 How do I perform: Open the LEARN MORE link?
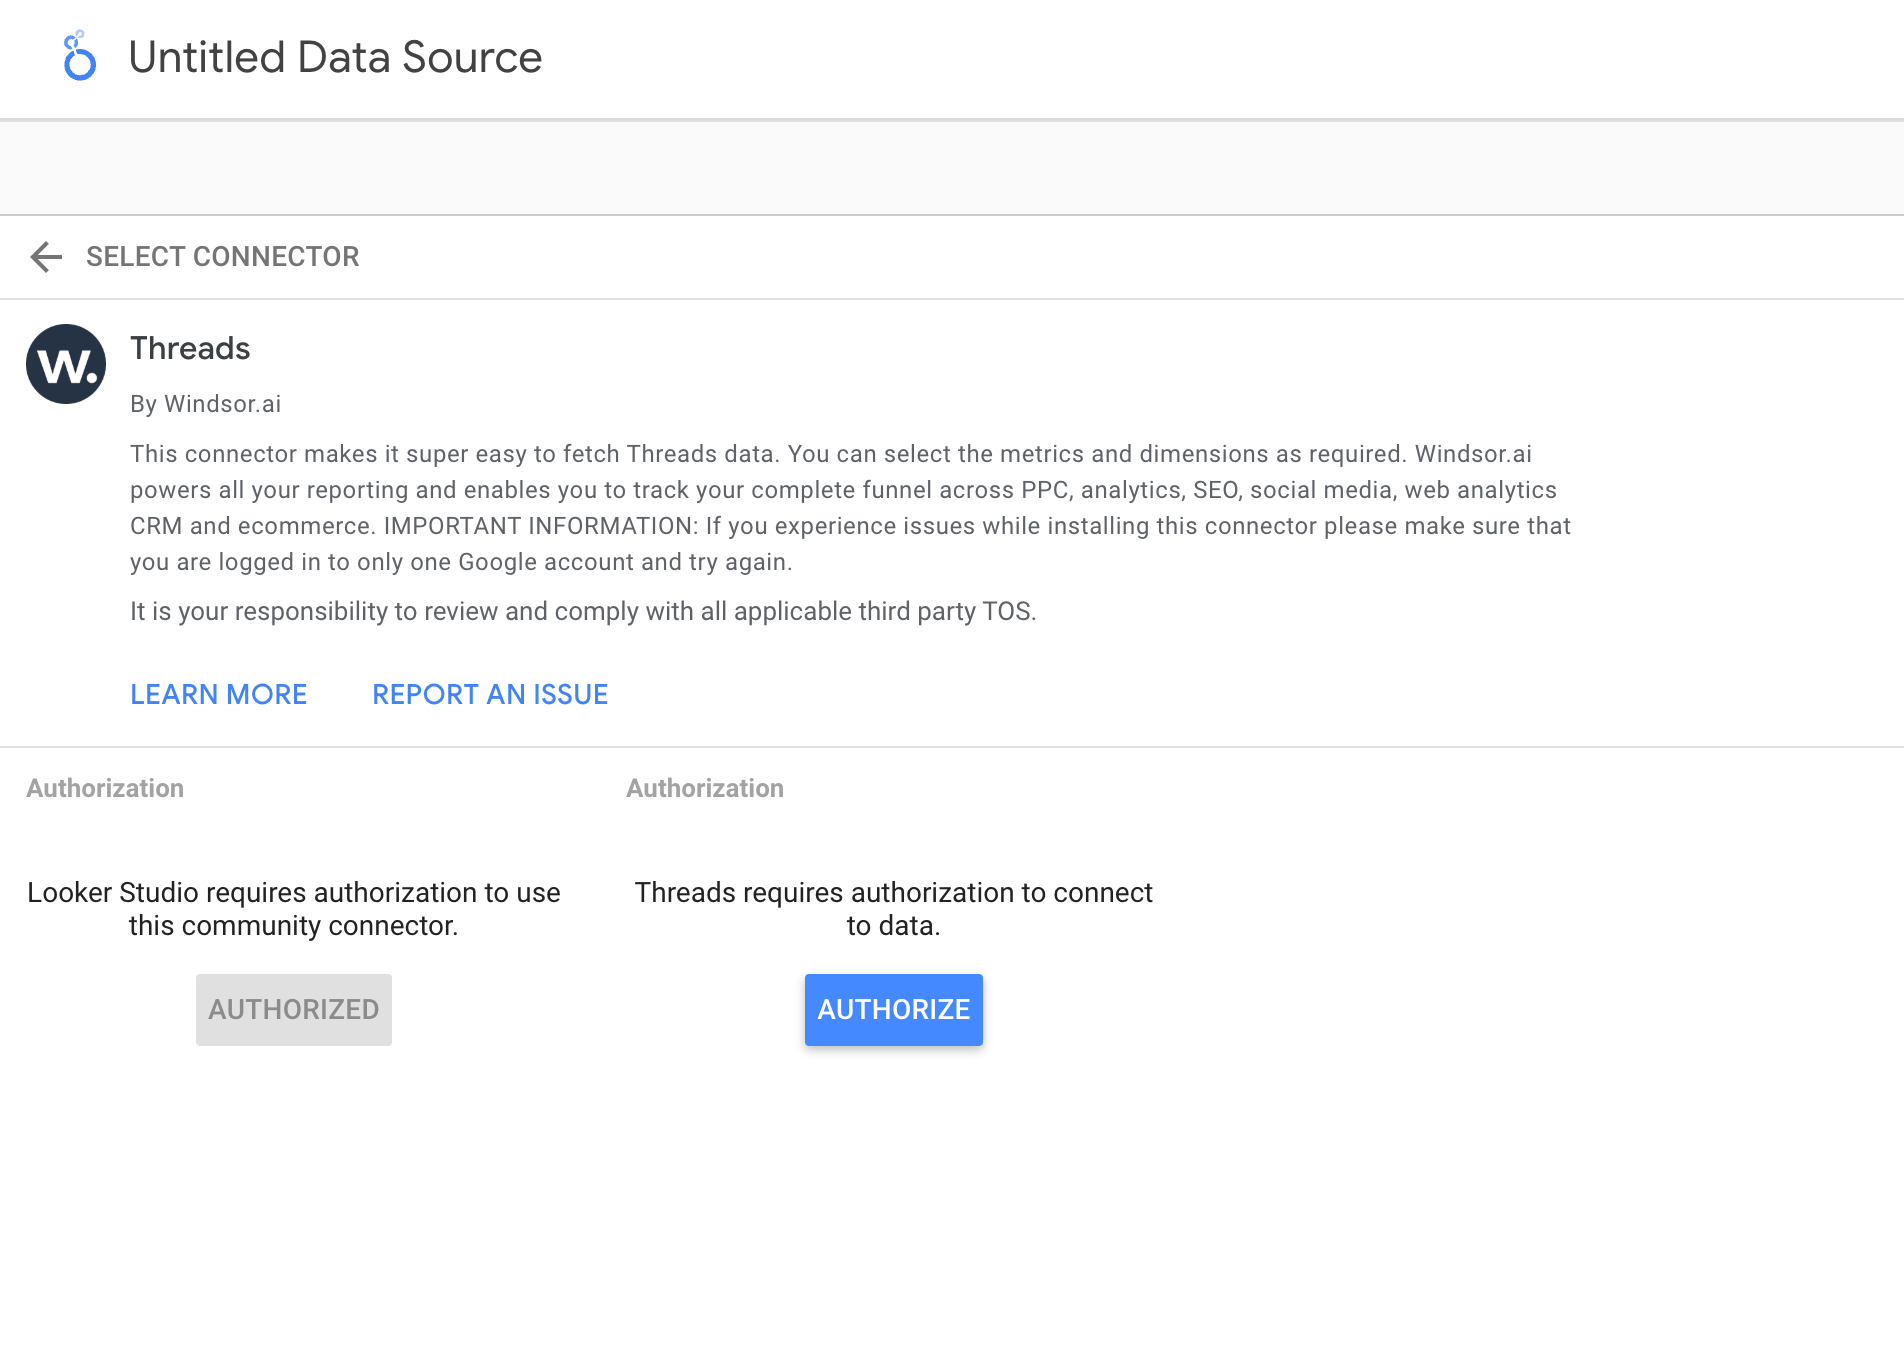click(218, 694)
